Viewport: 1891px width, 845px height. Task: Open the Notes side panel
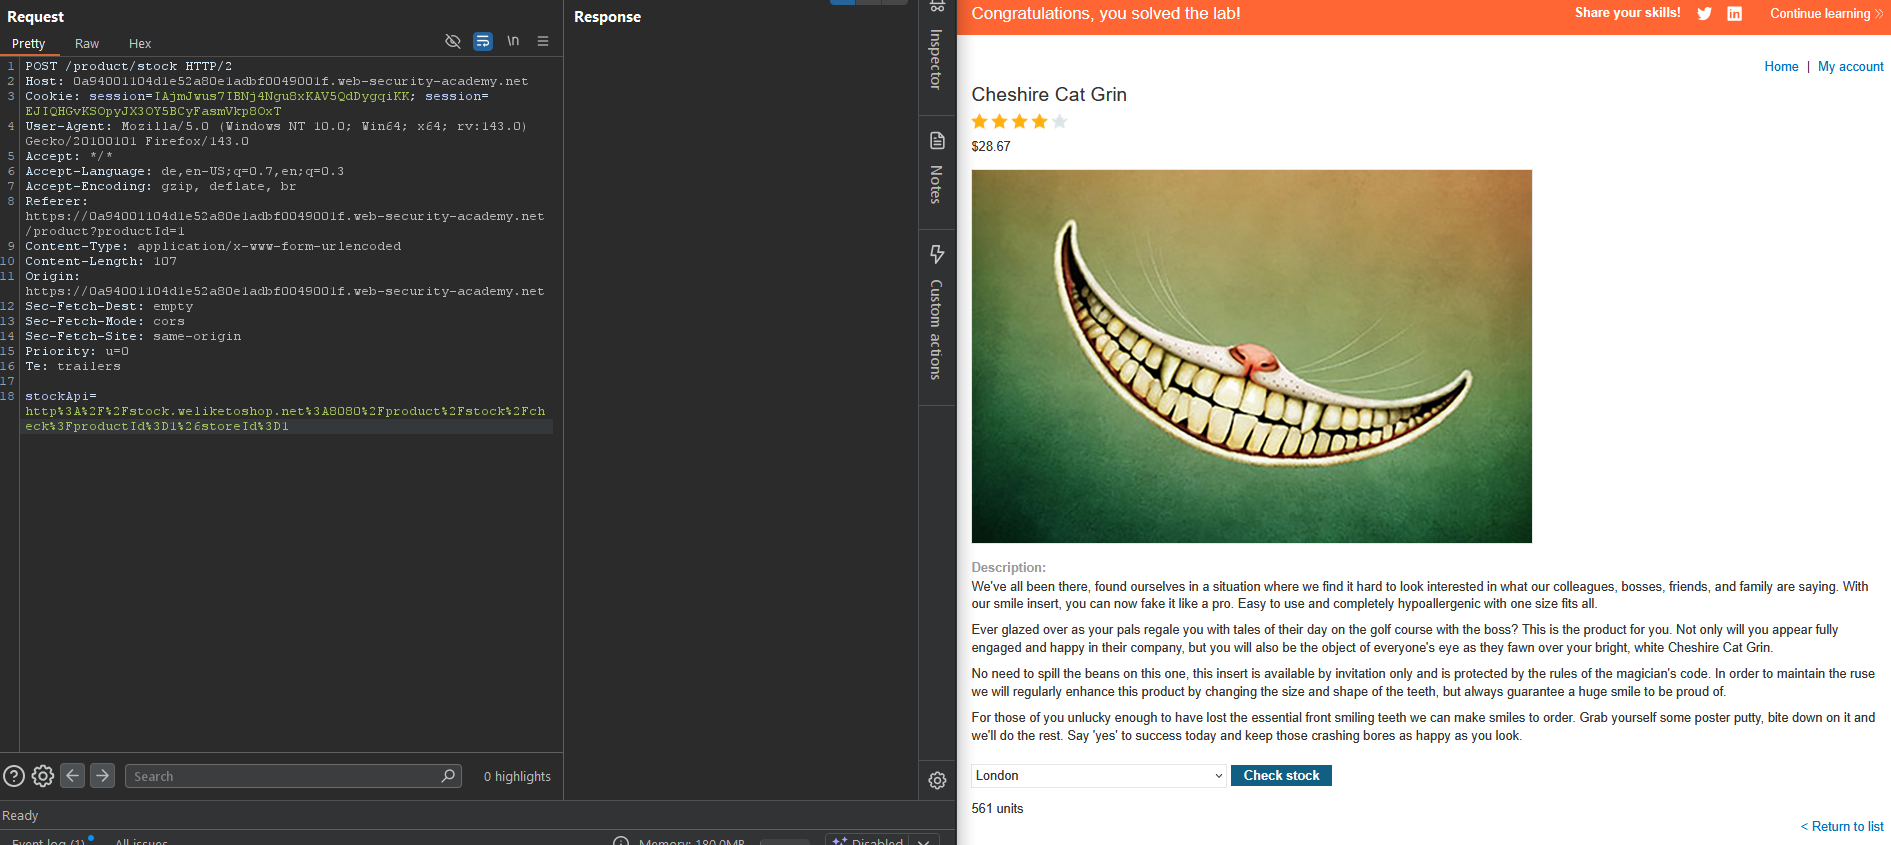pos(937,168)
